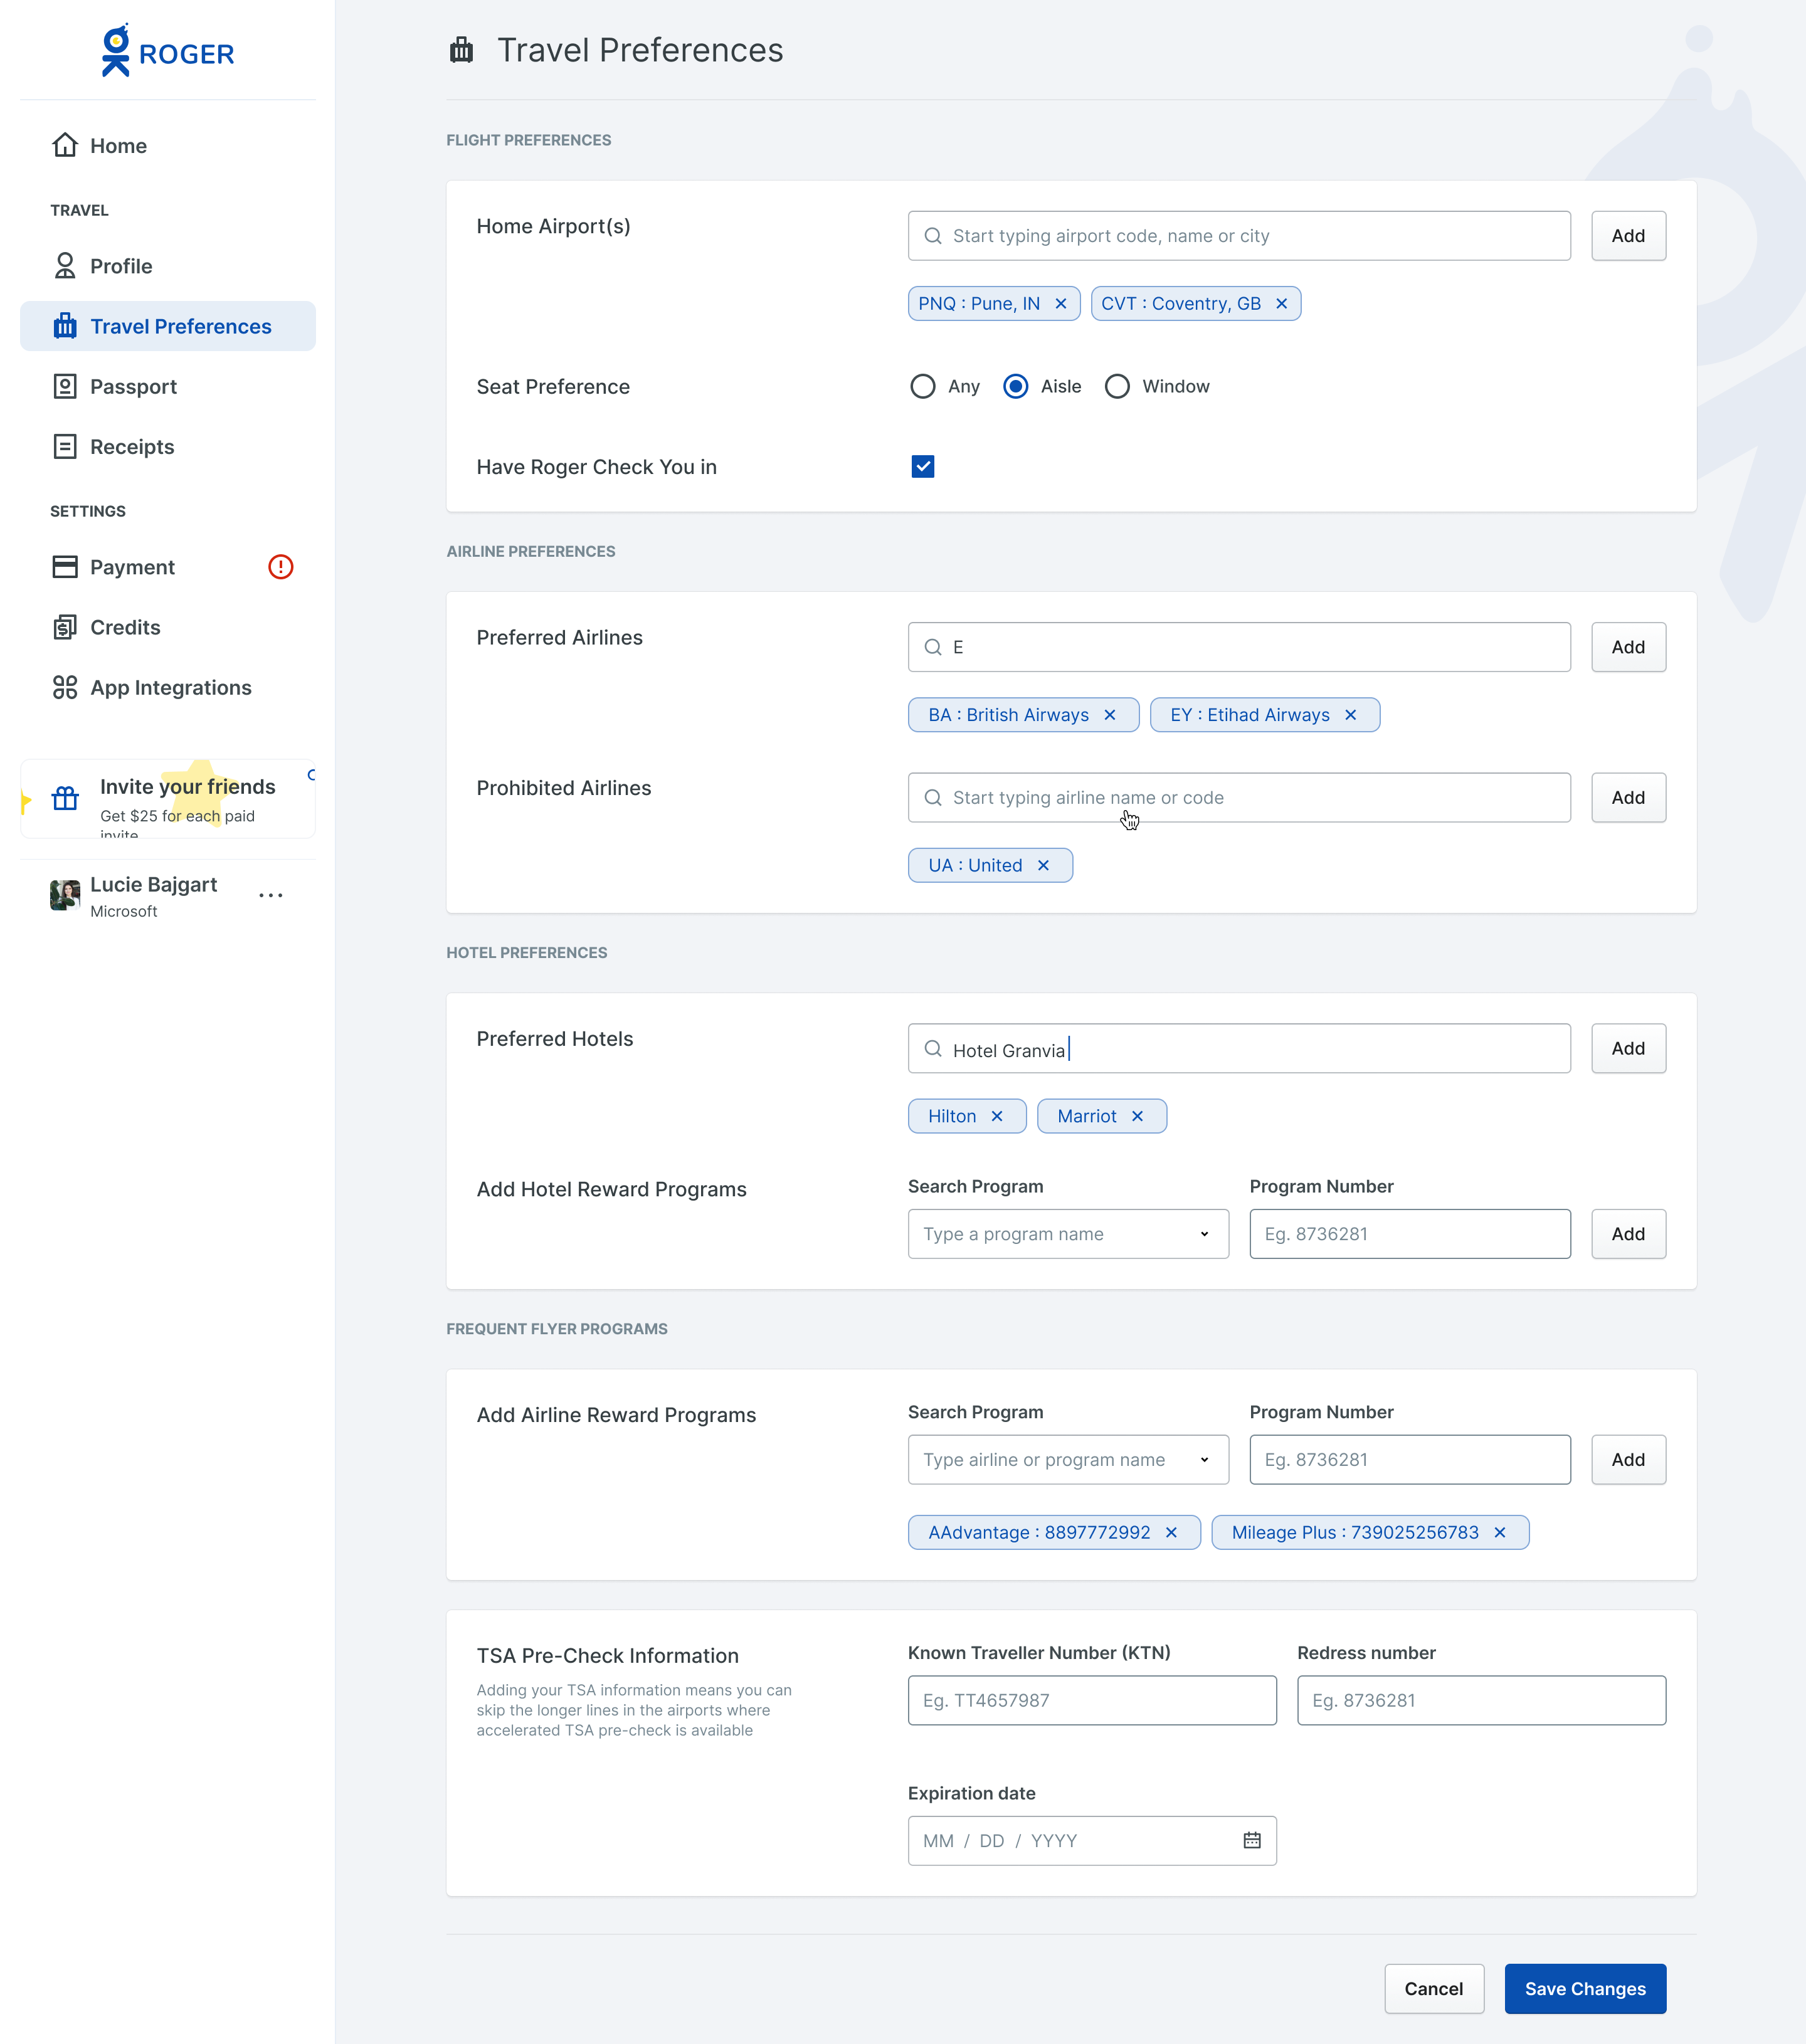Click the Known Traveller Number field
The width and height of the screenshot is (1806, 2044).
click(1091, 1701)
